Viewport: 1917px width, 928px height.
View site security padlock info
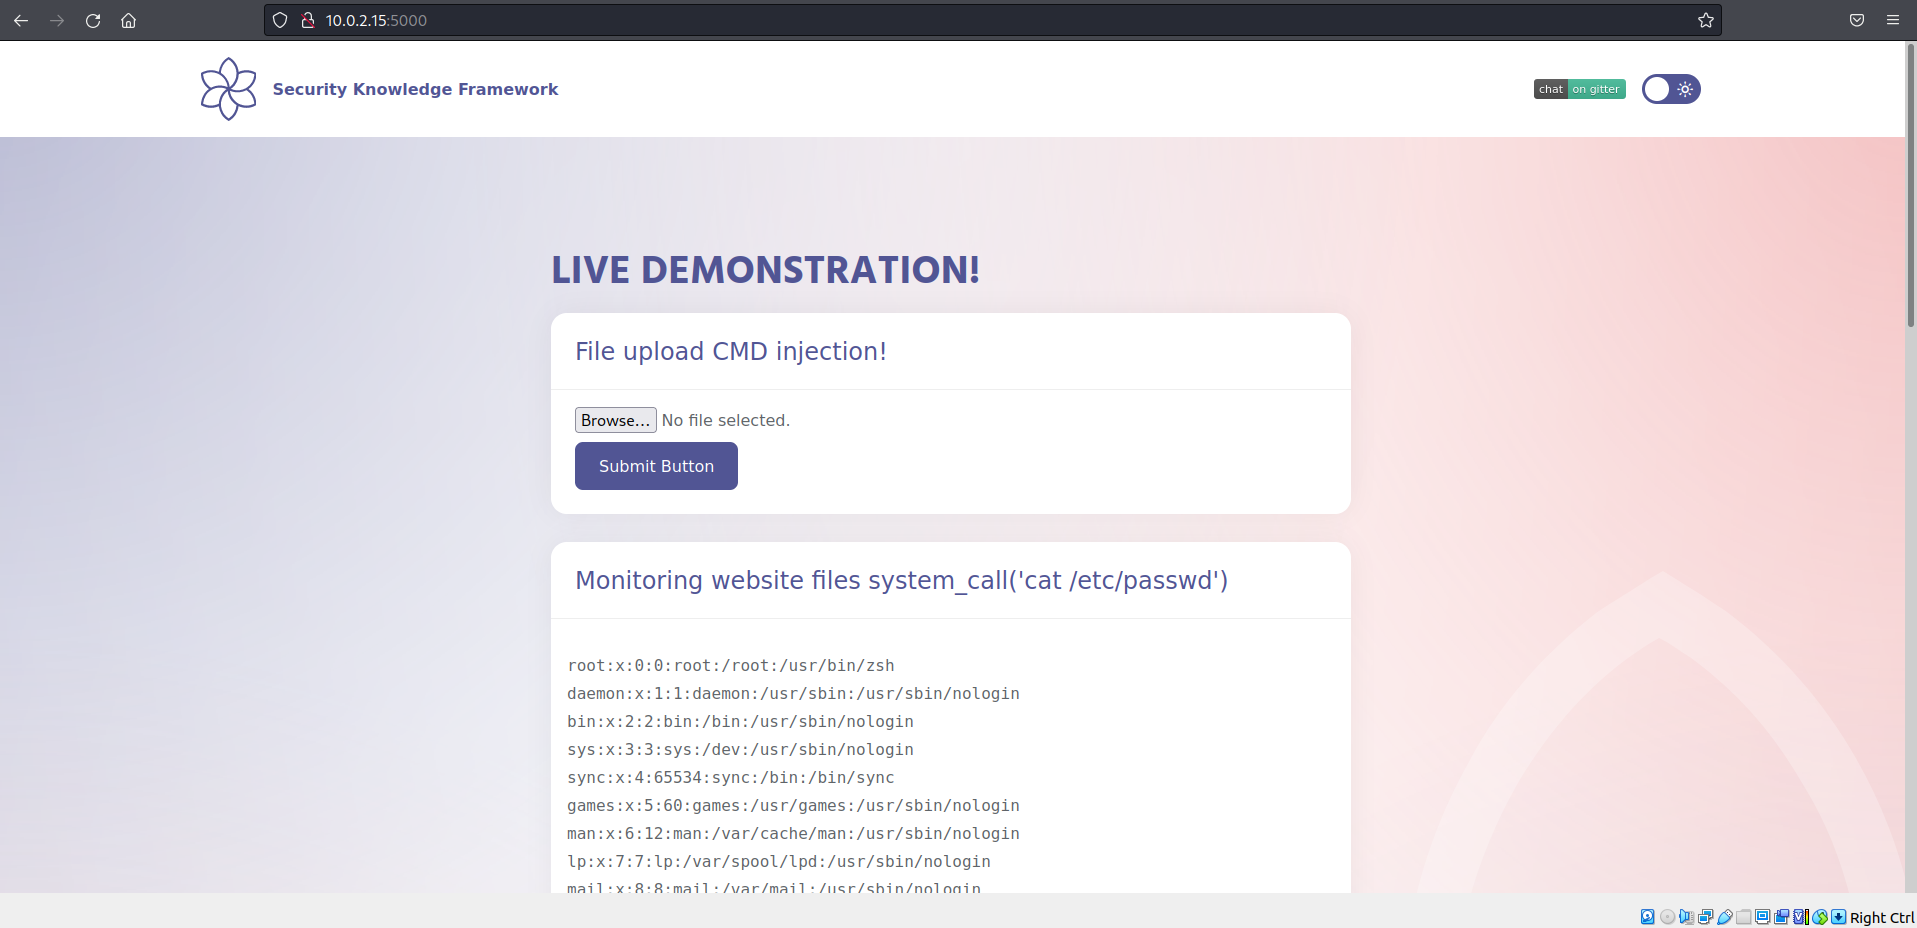click(x=308, y=20)
